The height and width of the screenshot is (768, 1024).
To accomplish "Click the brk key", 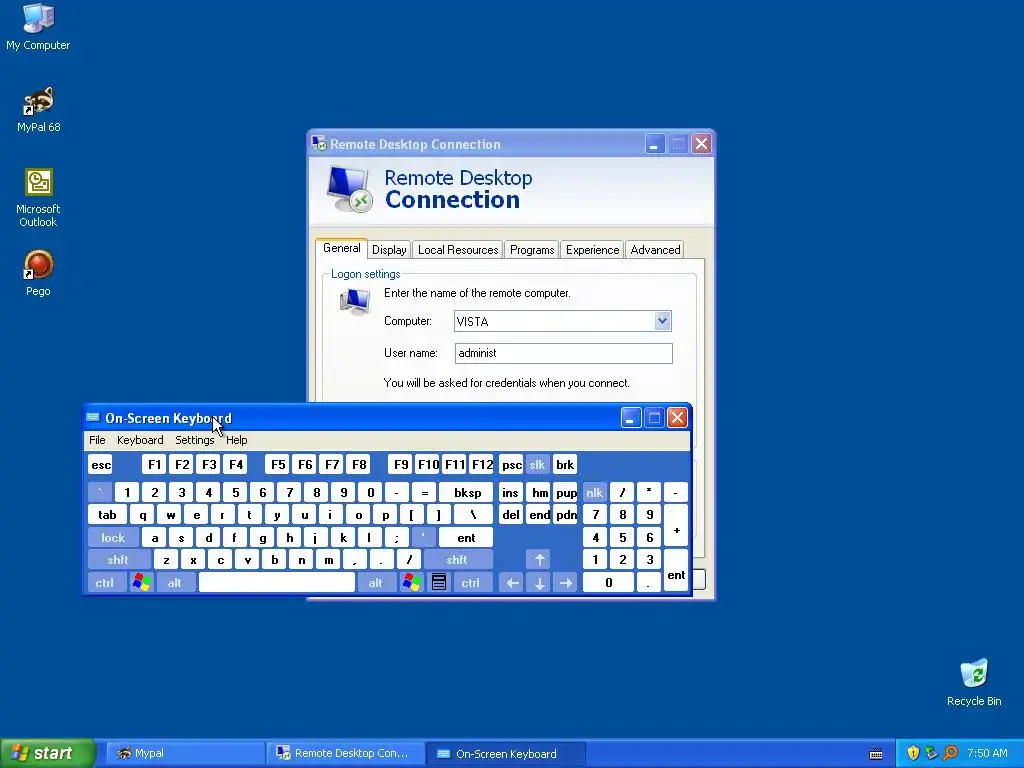I will 565,464.
